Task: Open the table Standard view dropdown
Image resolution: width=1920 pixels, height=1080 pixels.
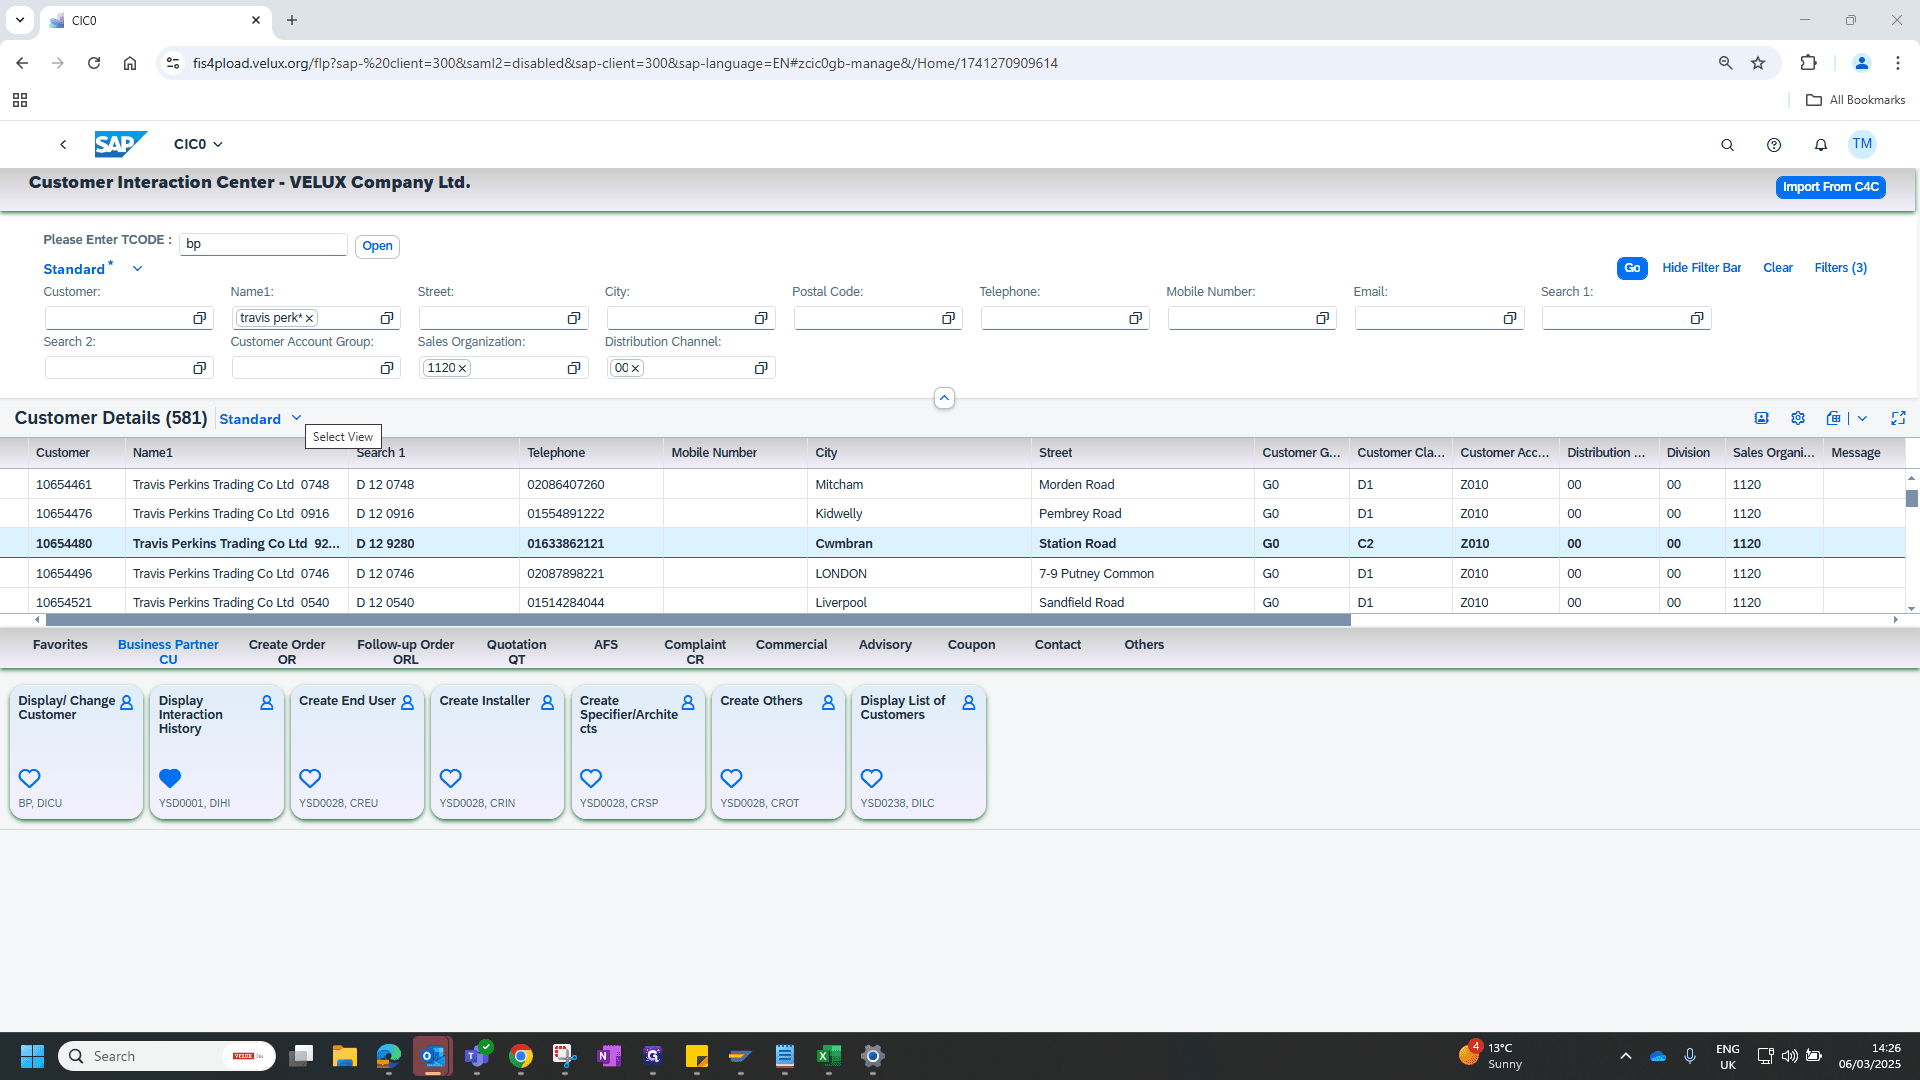Action: (x=297, y=418)
